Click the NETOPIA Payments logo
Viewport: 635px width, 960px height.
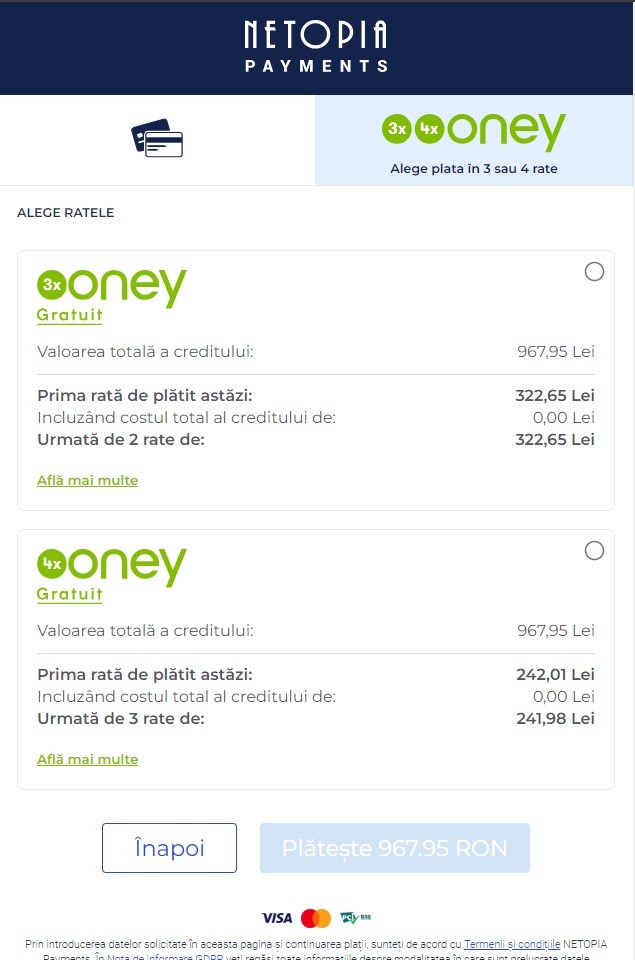point(316,47)
